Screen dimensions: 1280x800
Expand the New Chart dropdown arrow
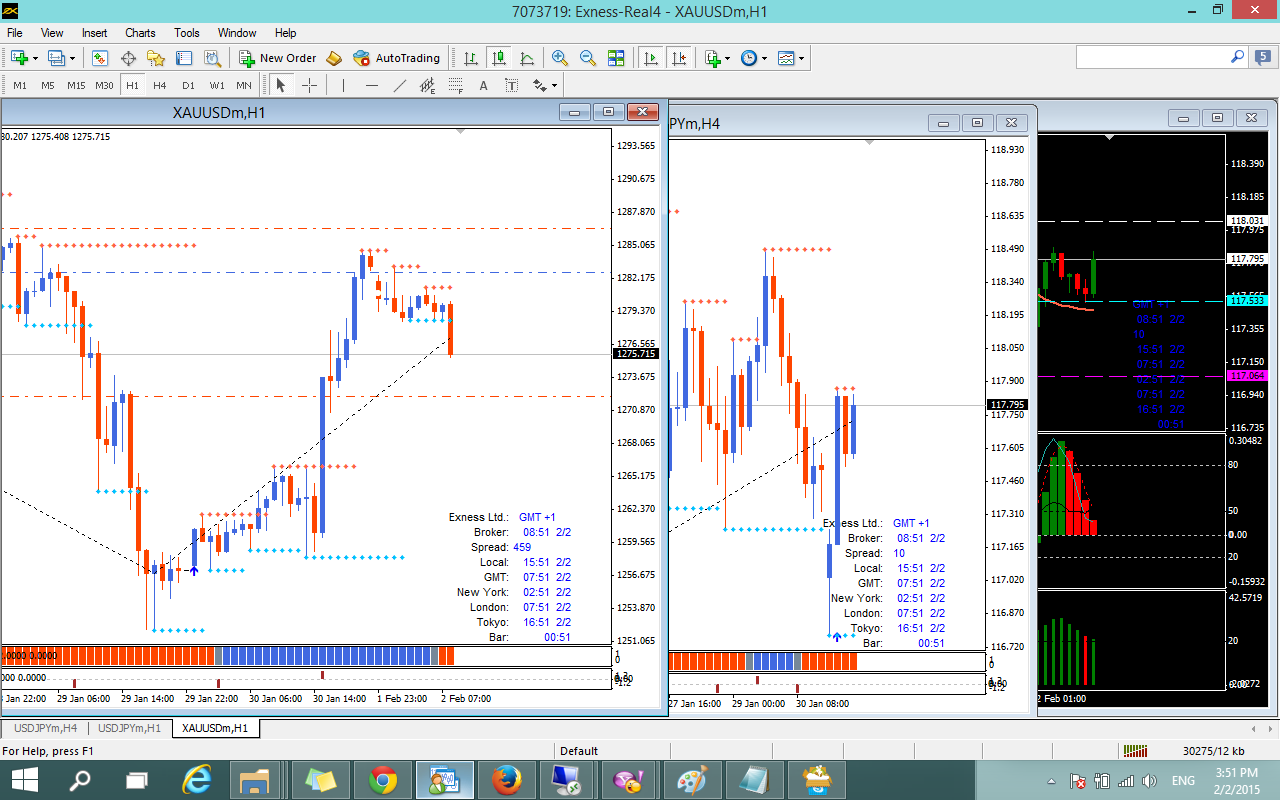pos(35,58)
